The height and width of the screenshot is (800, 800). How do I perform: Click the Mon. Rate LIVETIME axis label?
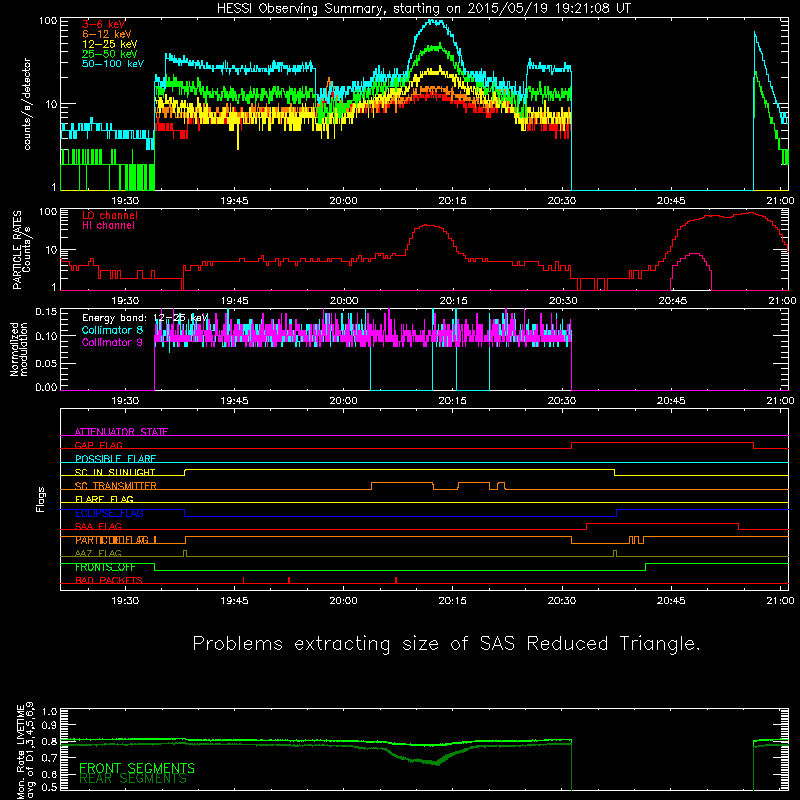point(26,750)
